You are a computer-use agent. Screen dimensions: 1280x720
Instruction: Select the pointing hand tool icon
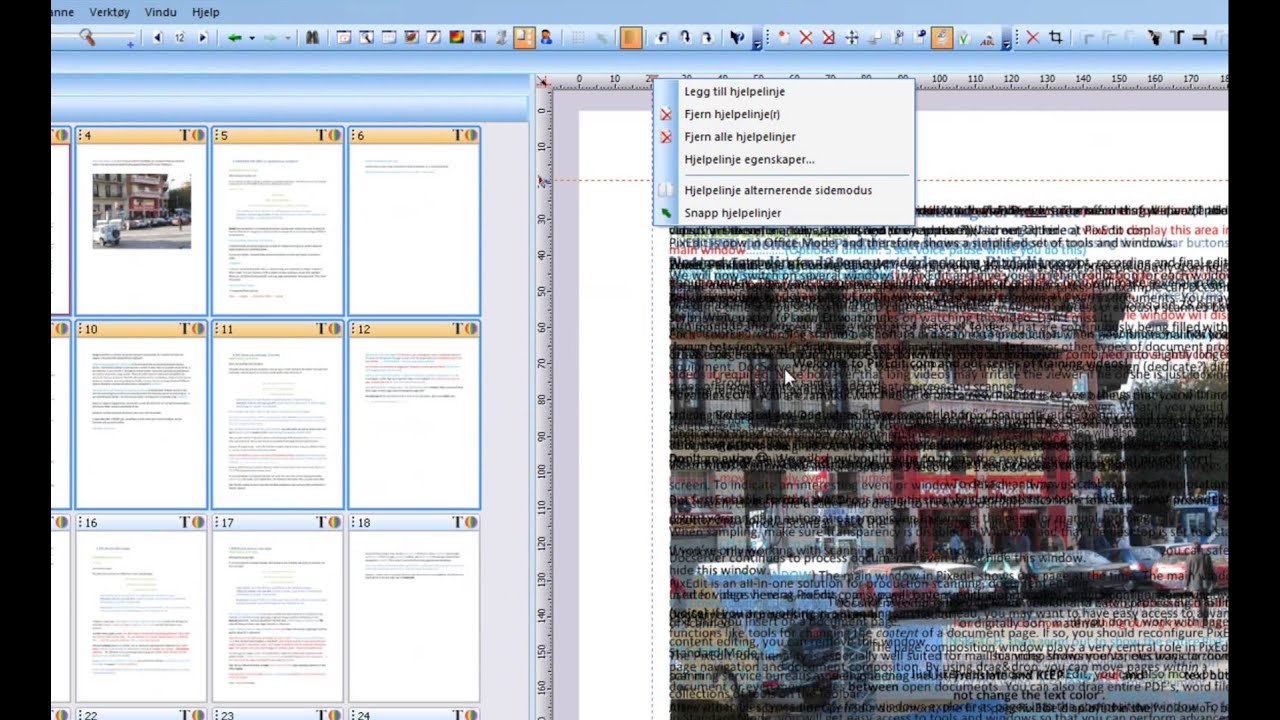1154,37
